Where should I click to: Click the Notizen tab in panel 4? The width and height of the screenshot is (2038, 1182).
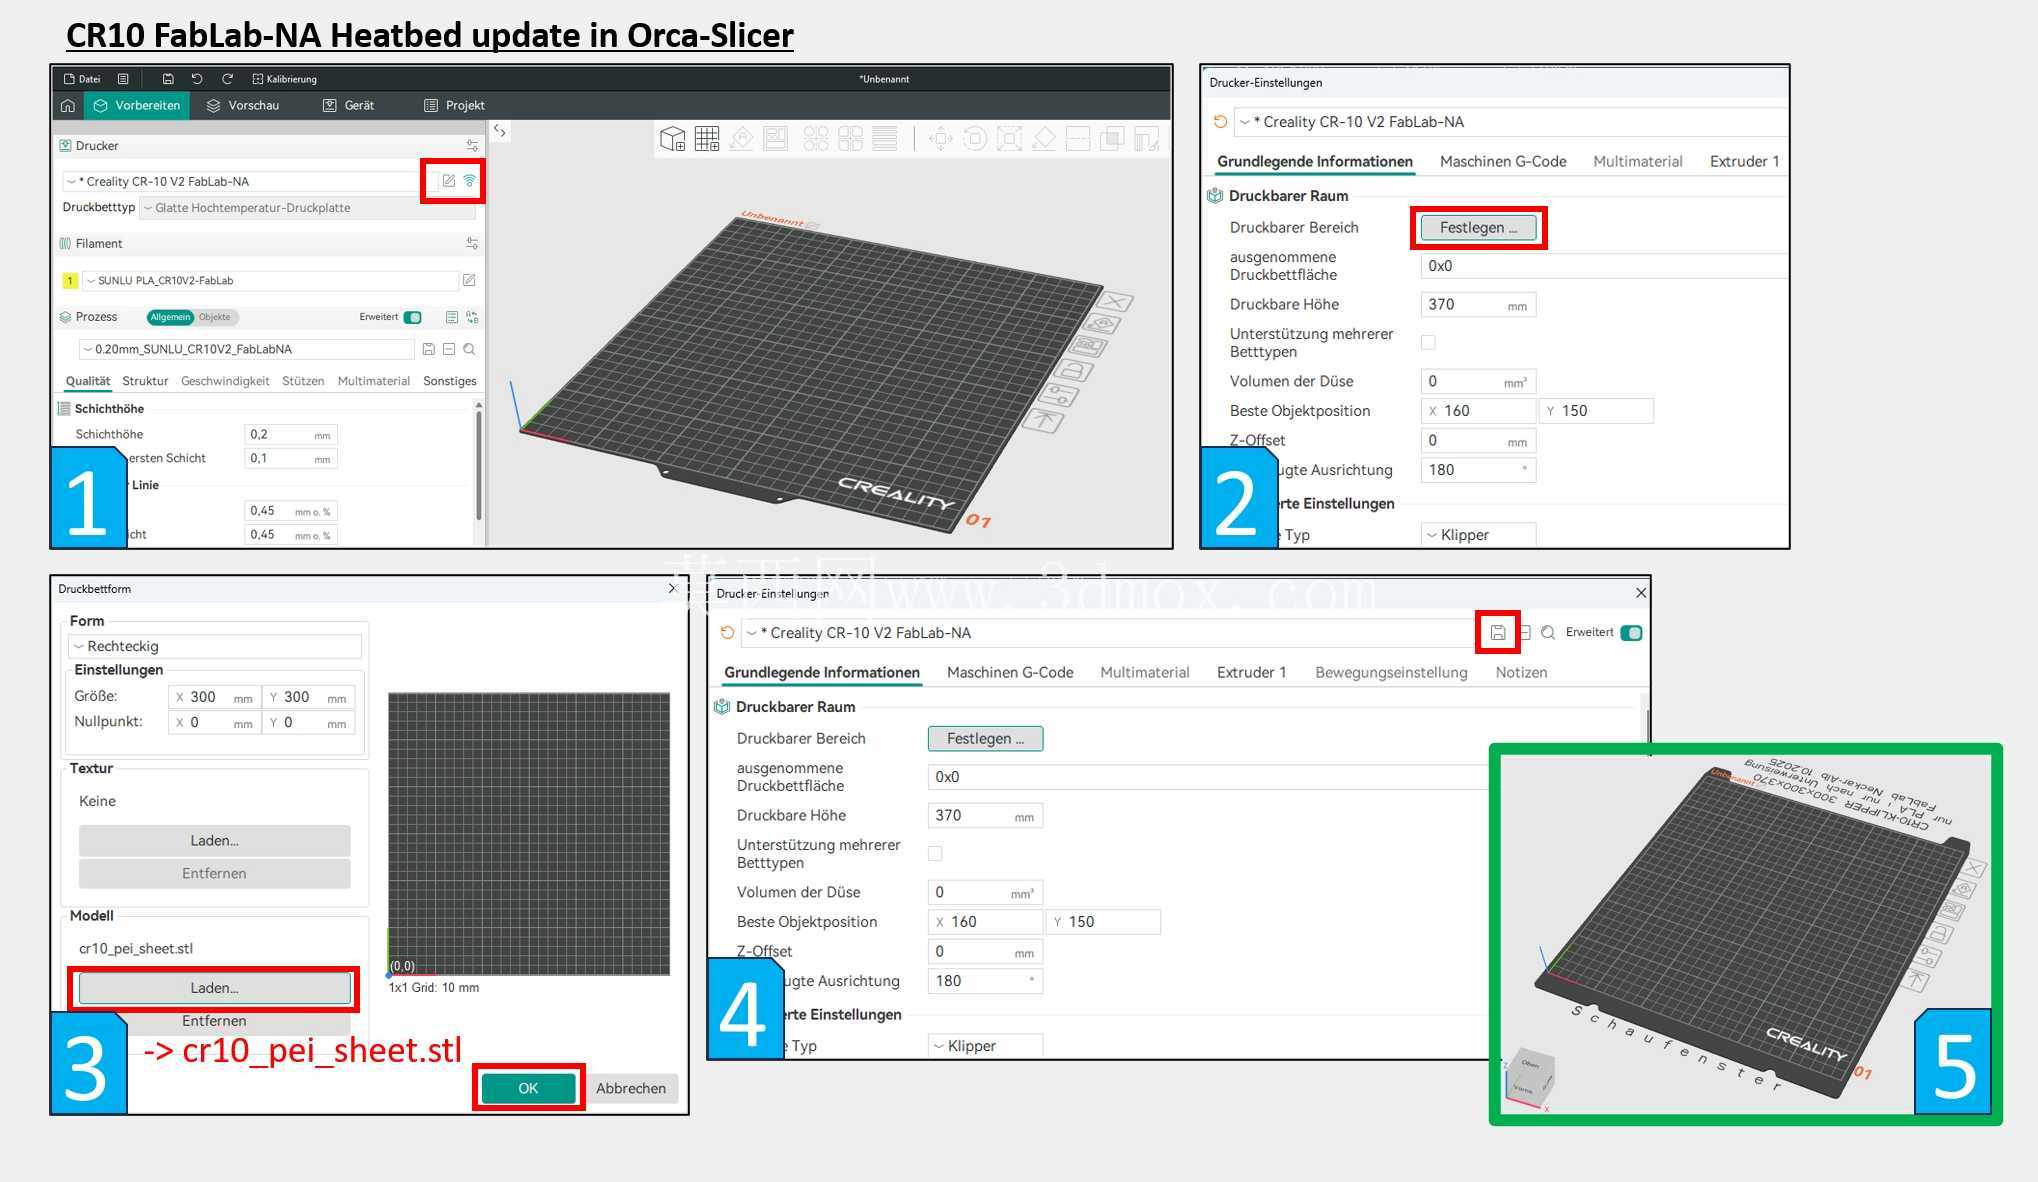point(1521,672)
